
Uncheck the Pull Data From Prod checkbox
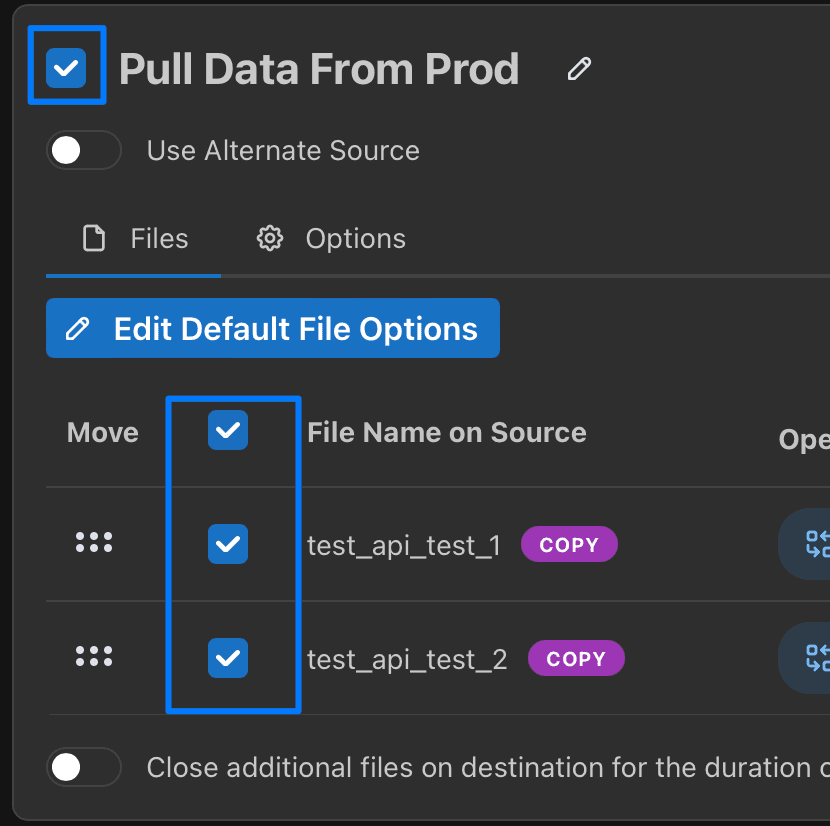pyautogui.click(x=66, y=68)
